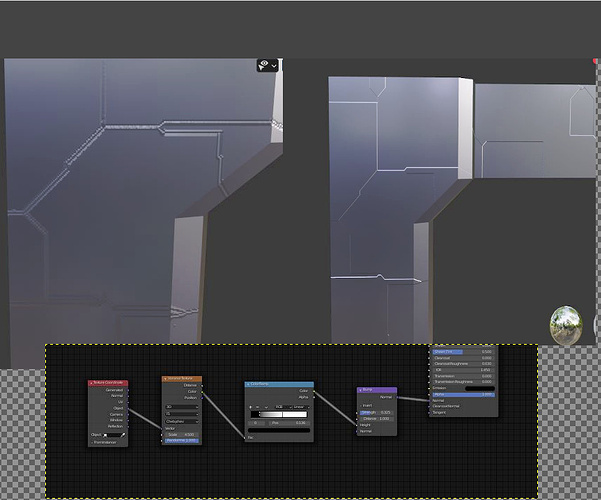The image size is (601, 500).
Task: Click the black Emission color swatch
Action: [480, 388]
